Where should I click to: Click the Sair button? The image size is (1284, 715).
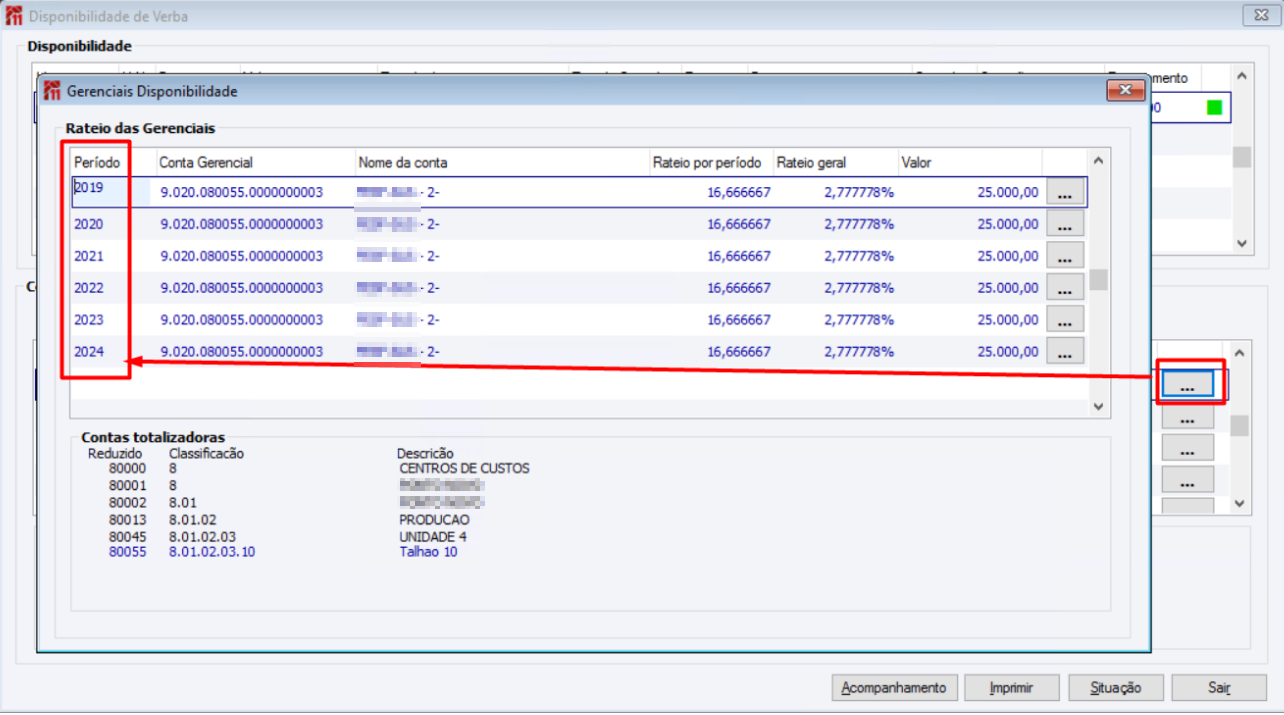click(1219, 688)
